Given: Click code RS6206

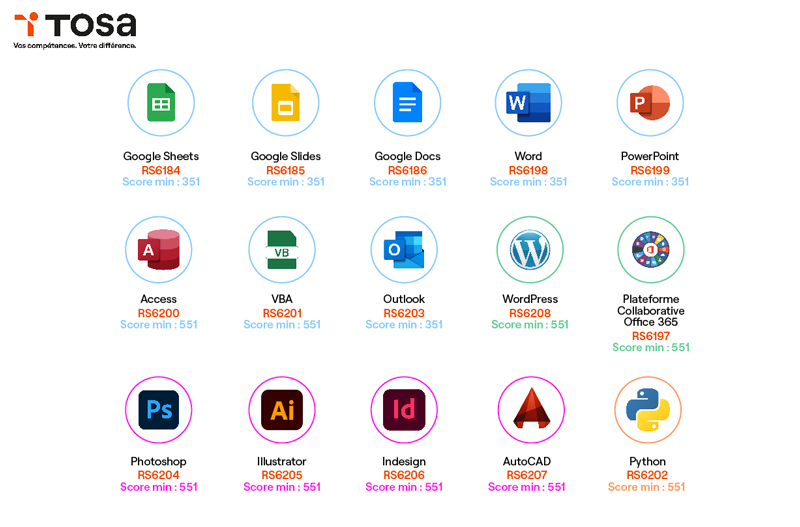Looking at the screenshot, I should click(x=404, y=475).
